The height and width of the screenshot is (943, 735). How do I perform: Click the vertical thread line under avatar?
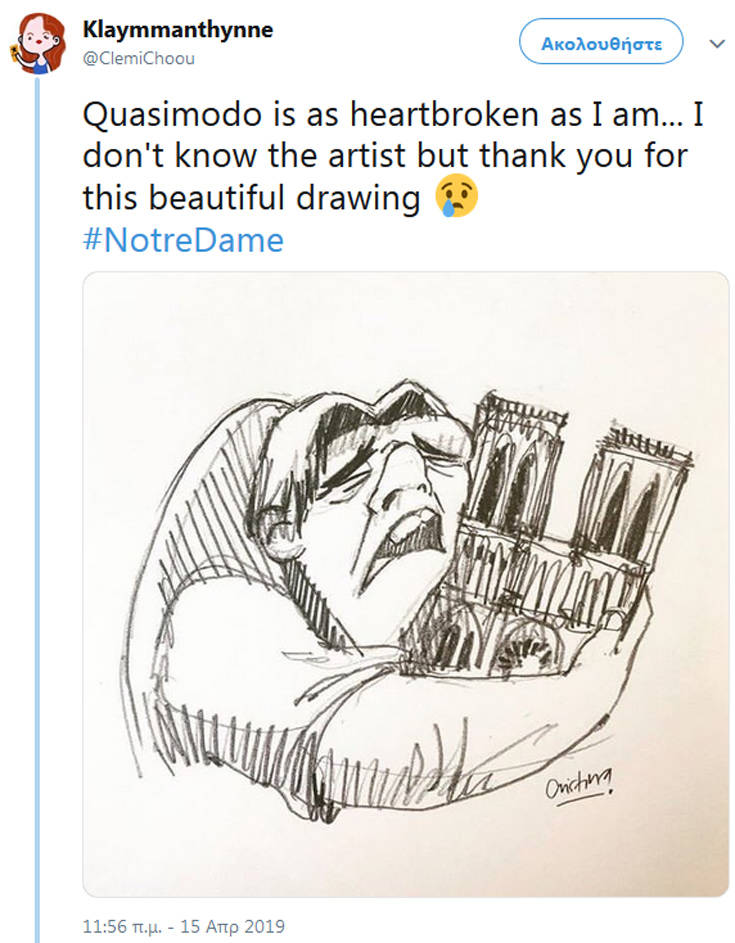38,500
